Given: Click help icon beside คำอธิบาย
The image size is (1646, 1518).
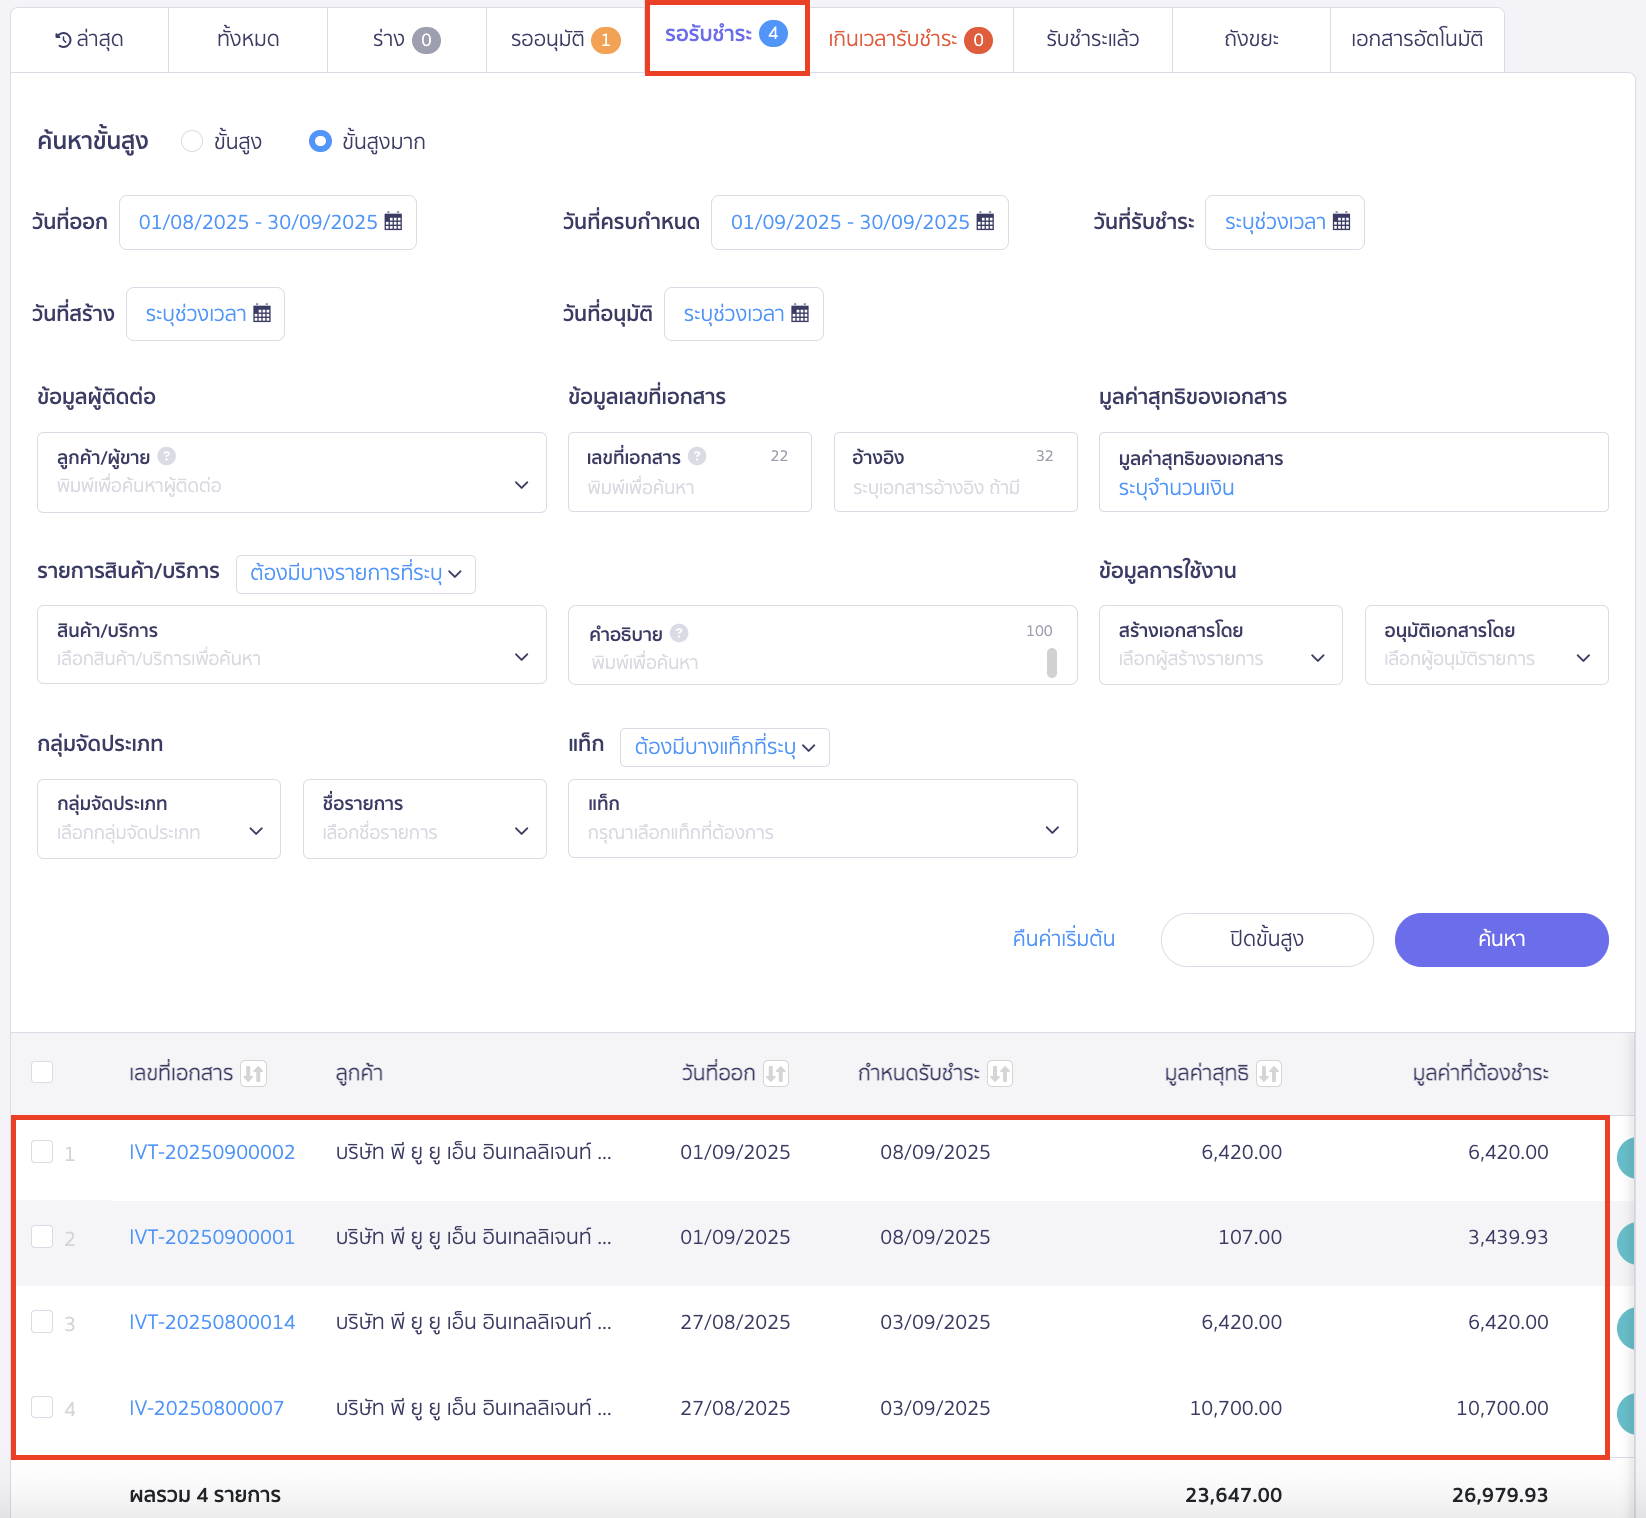Looking at the screenshot, I should pos(679,633).
